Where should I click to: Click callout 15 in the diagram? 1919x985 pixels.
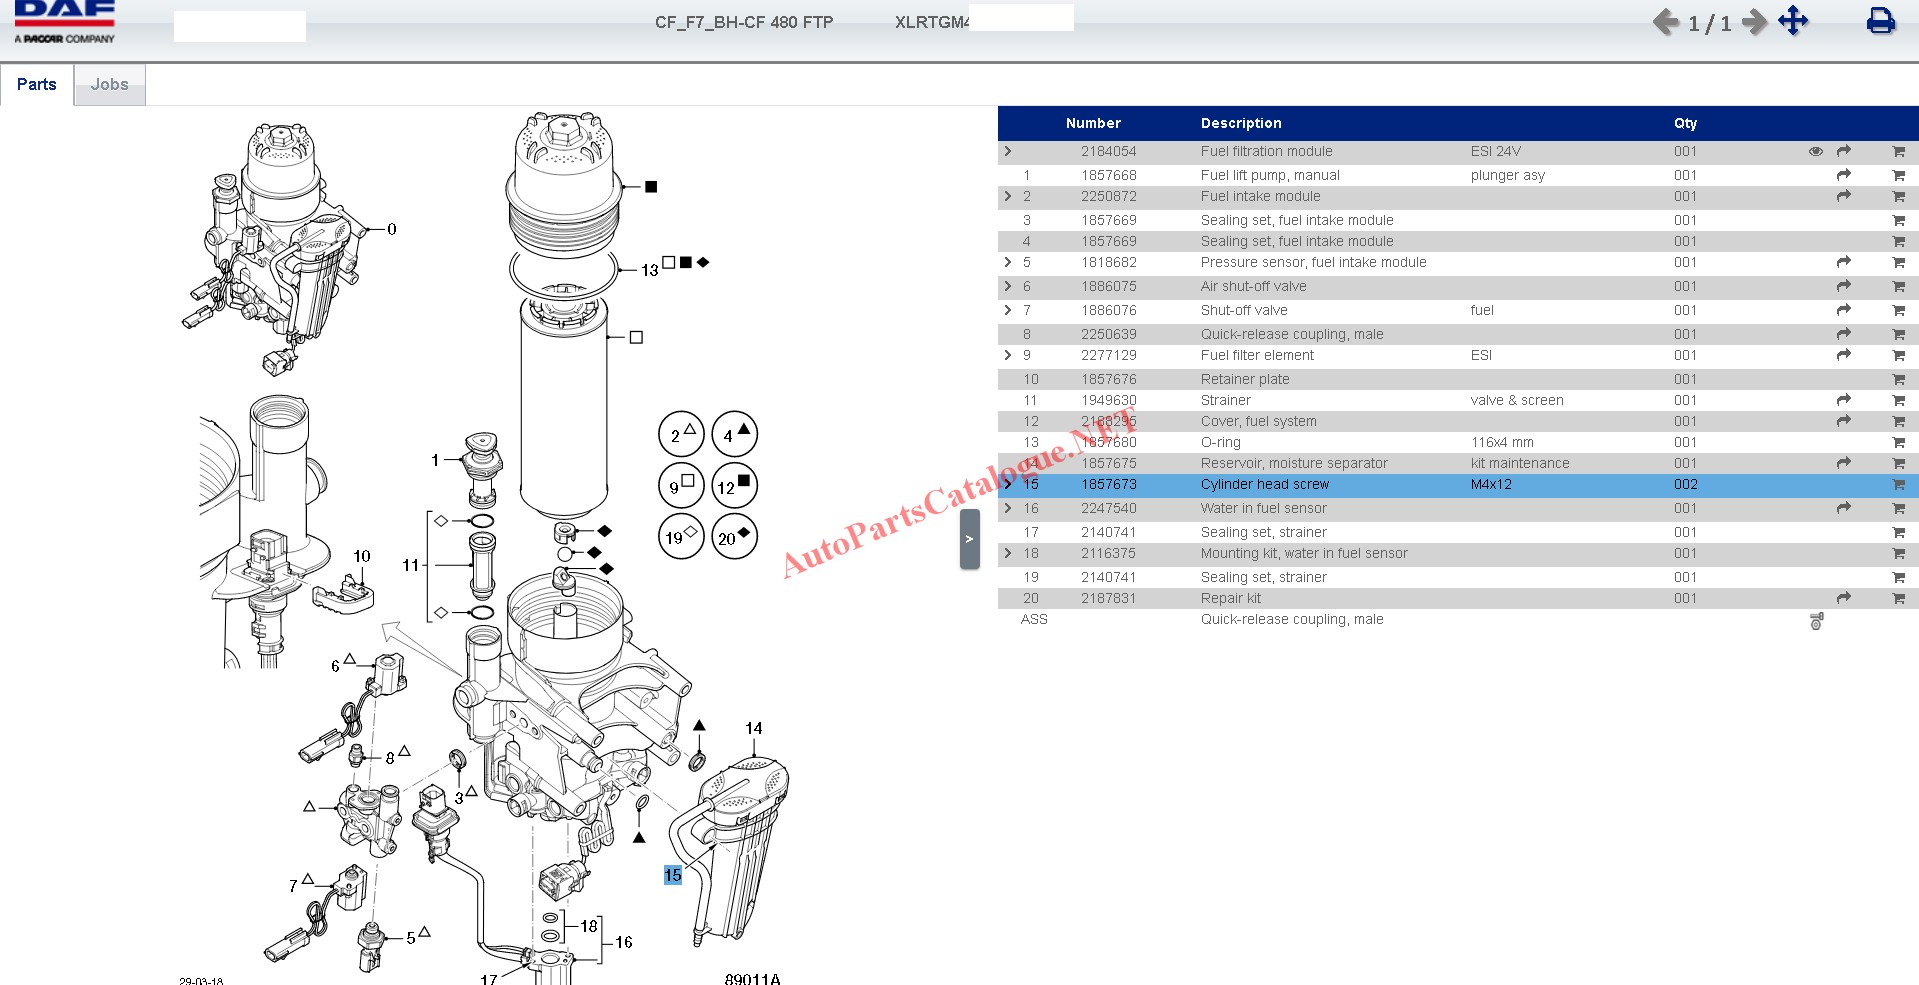(x=672, y=875)
